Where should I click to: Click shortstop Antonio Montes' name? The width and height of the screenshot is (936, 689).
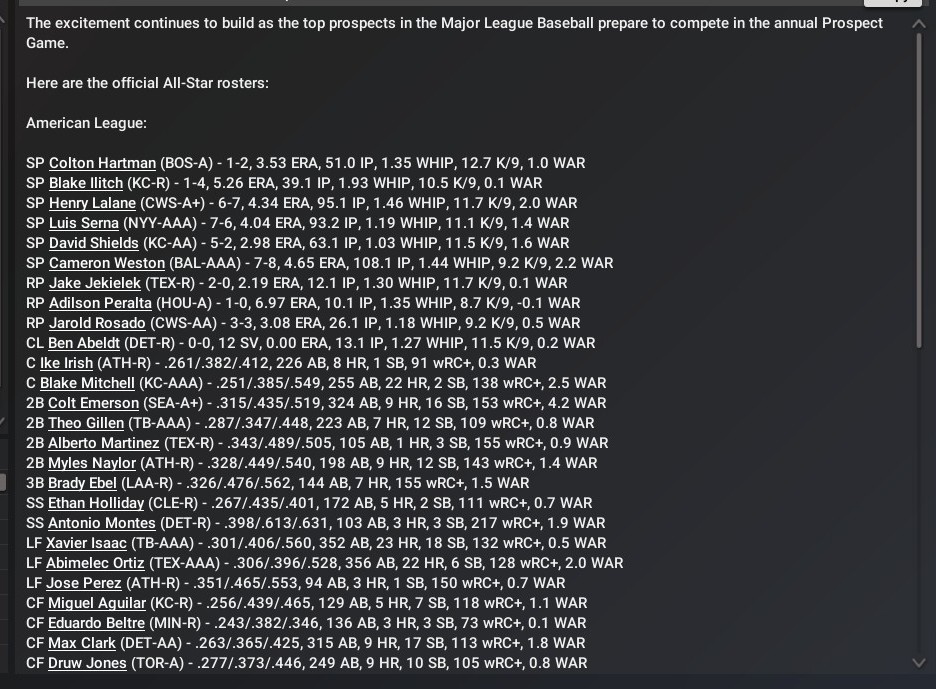102,523
